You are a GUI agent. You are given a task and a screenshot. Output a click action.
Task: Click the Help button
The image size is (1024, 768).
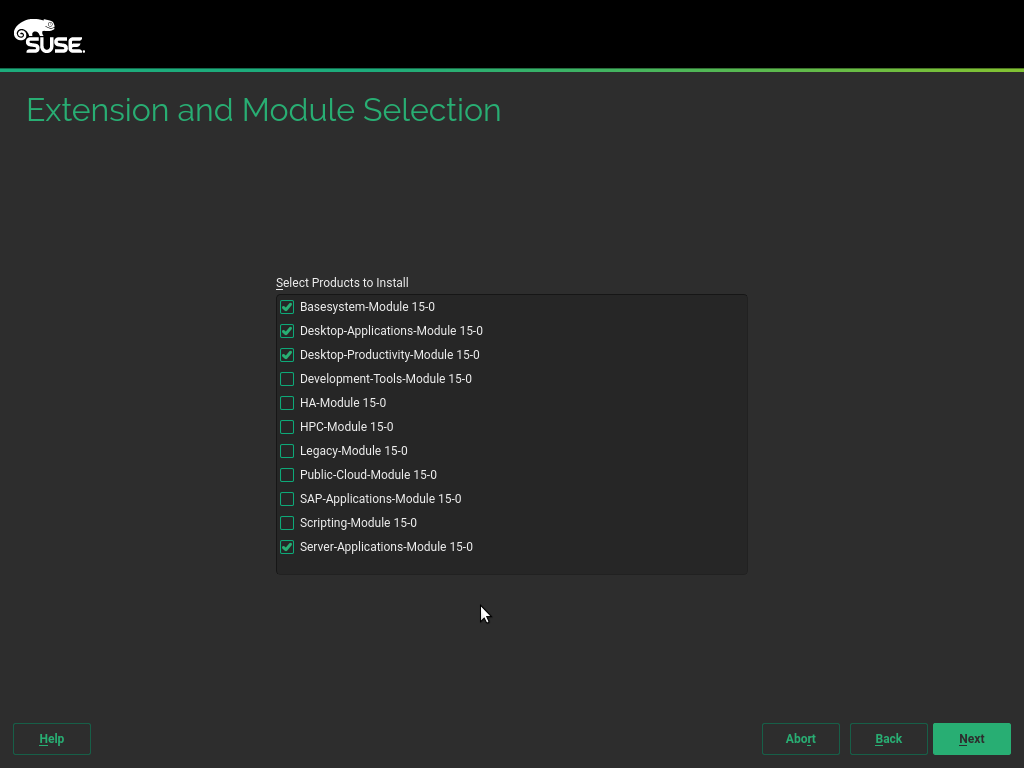[52, 739]
